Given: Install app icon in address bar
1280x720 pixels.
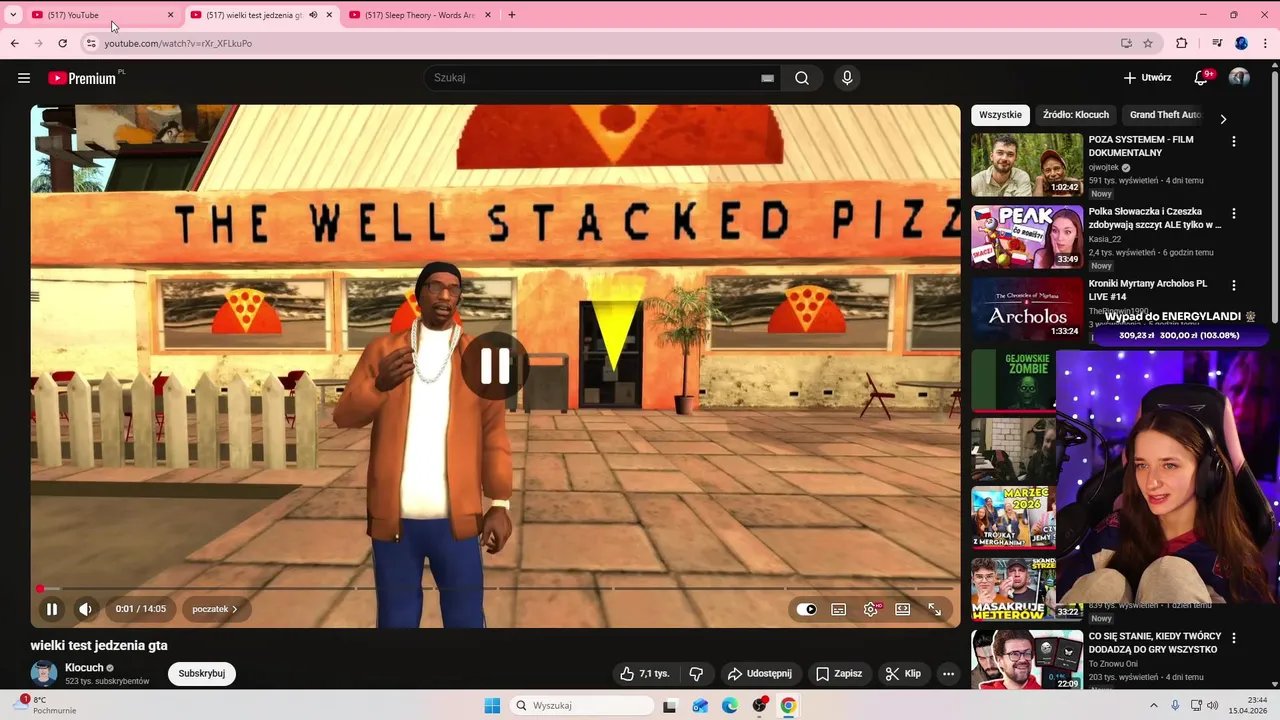Looking at the screenshot, I should [1126, 43].
